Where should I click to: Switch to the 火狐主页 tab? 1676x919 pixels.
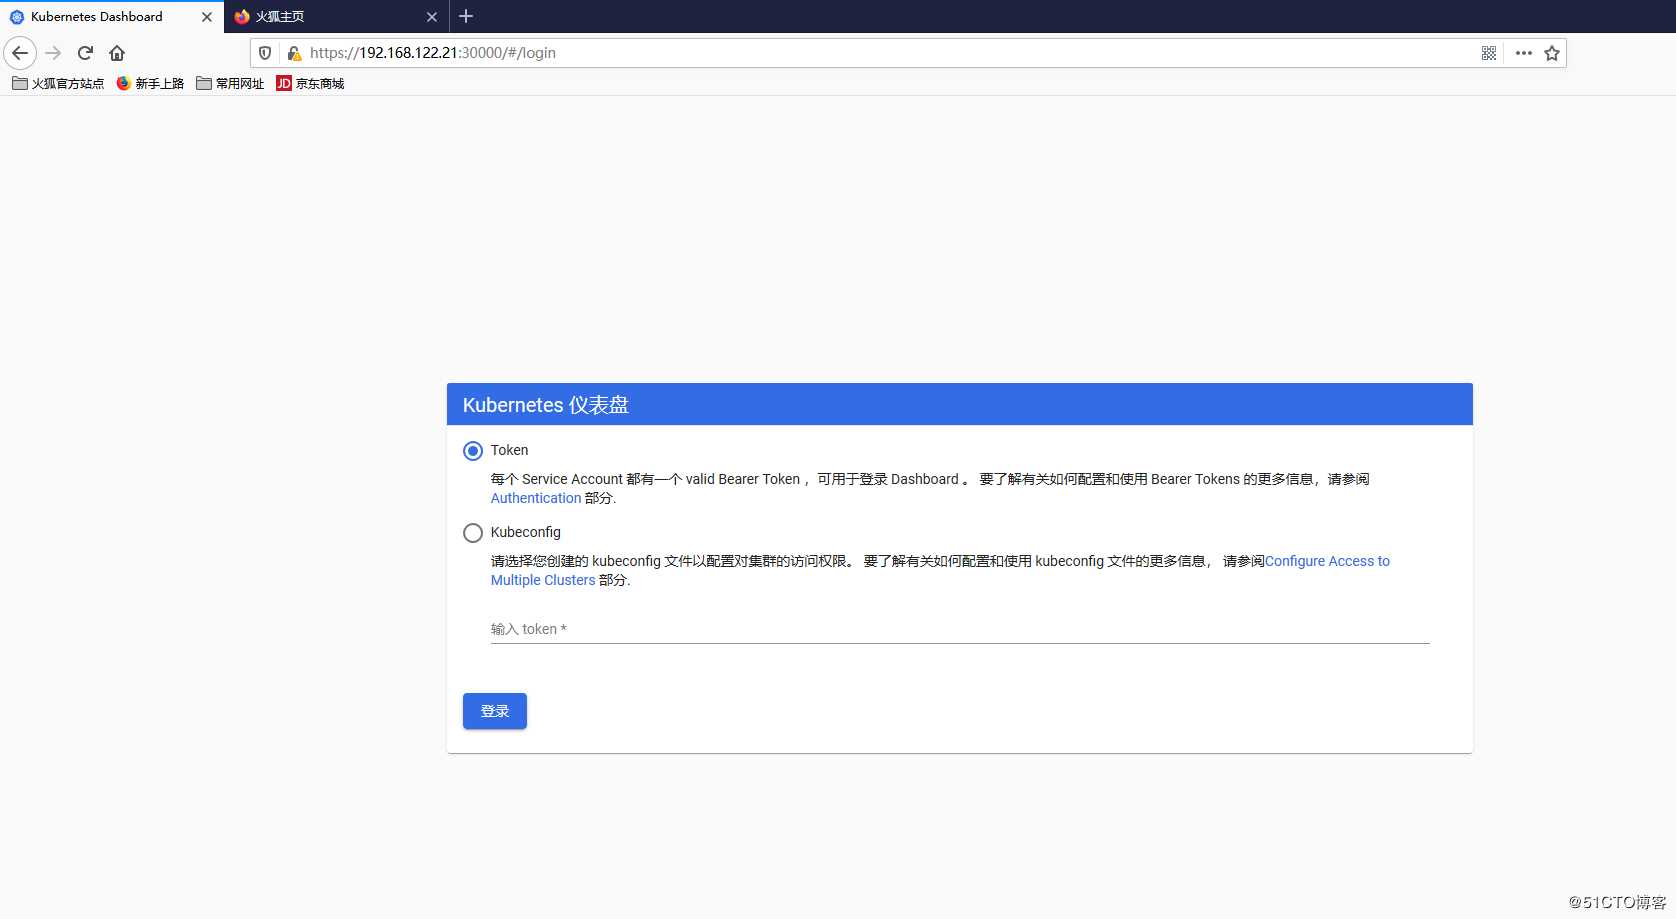pos(337,17)
